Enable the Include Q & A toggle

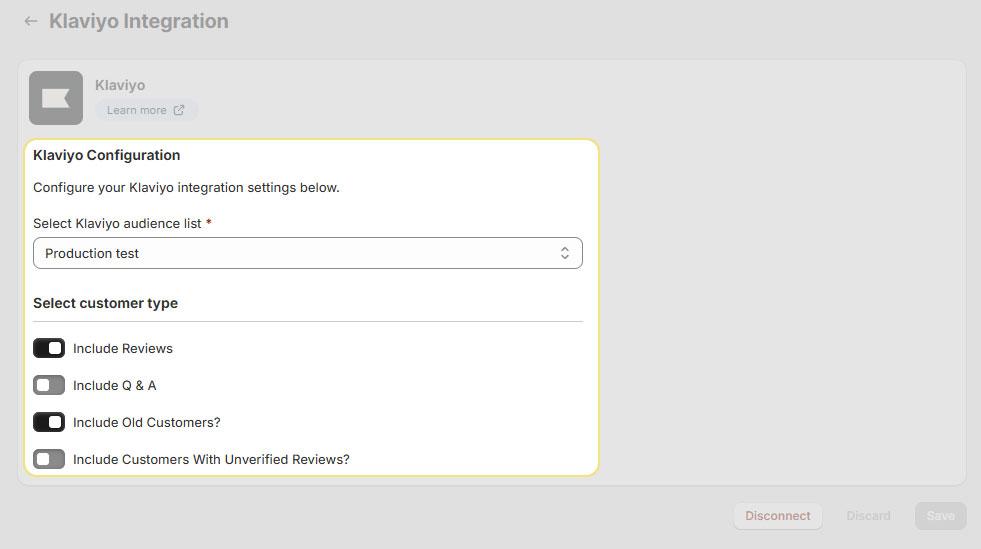click(x=49, y=385)
